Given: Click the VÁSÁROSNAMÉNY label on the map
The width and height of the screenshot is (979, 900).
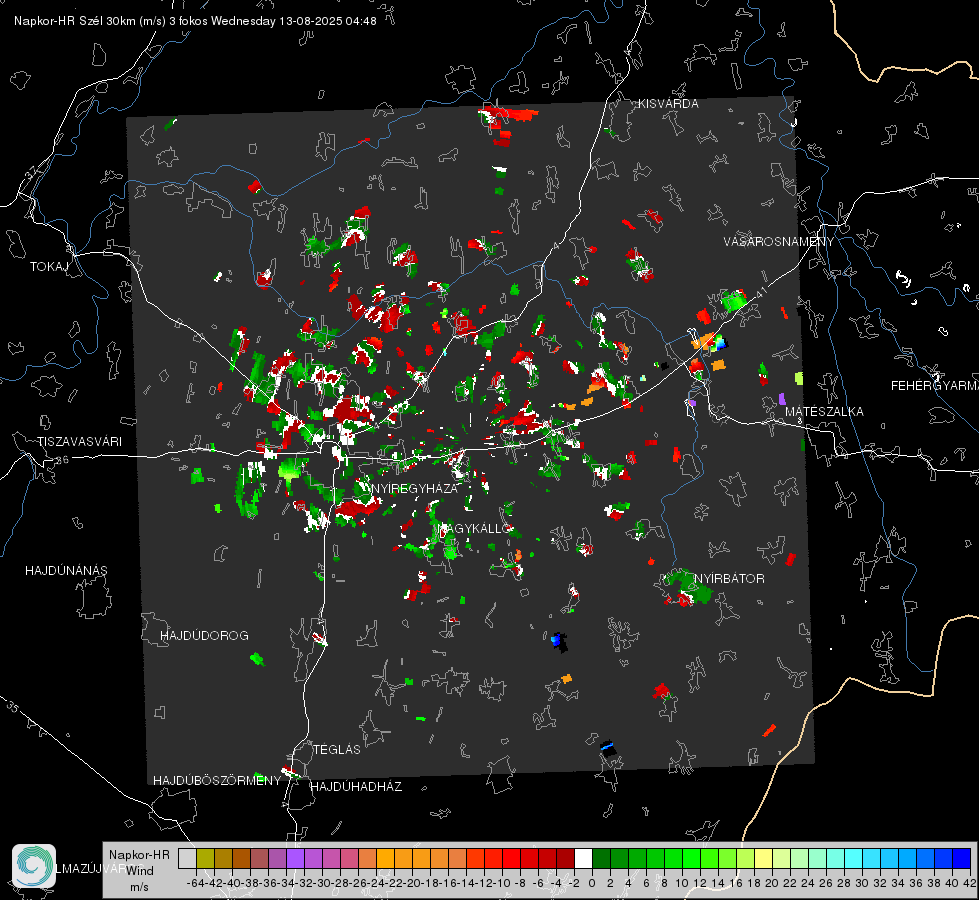Looking at the screenshot, I should pos(779,242).
